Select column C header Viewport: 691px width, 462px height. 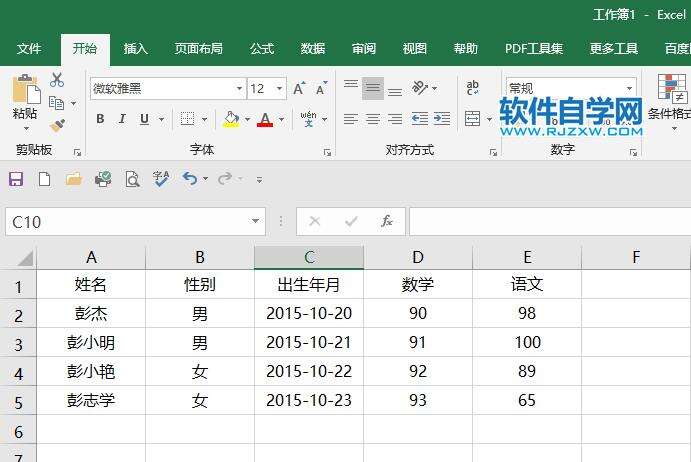[309, 257]
